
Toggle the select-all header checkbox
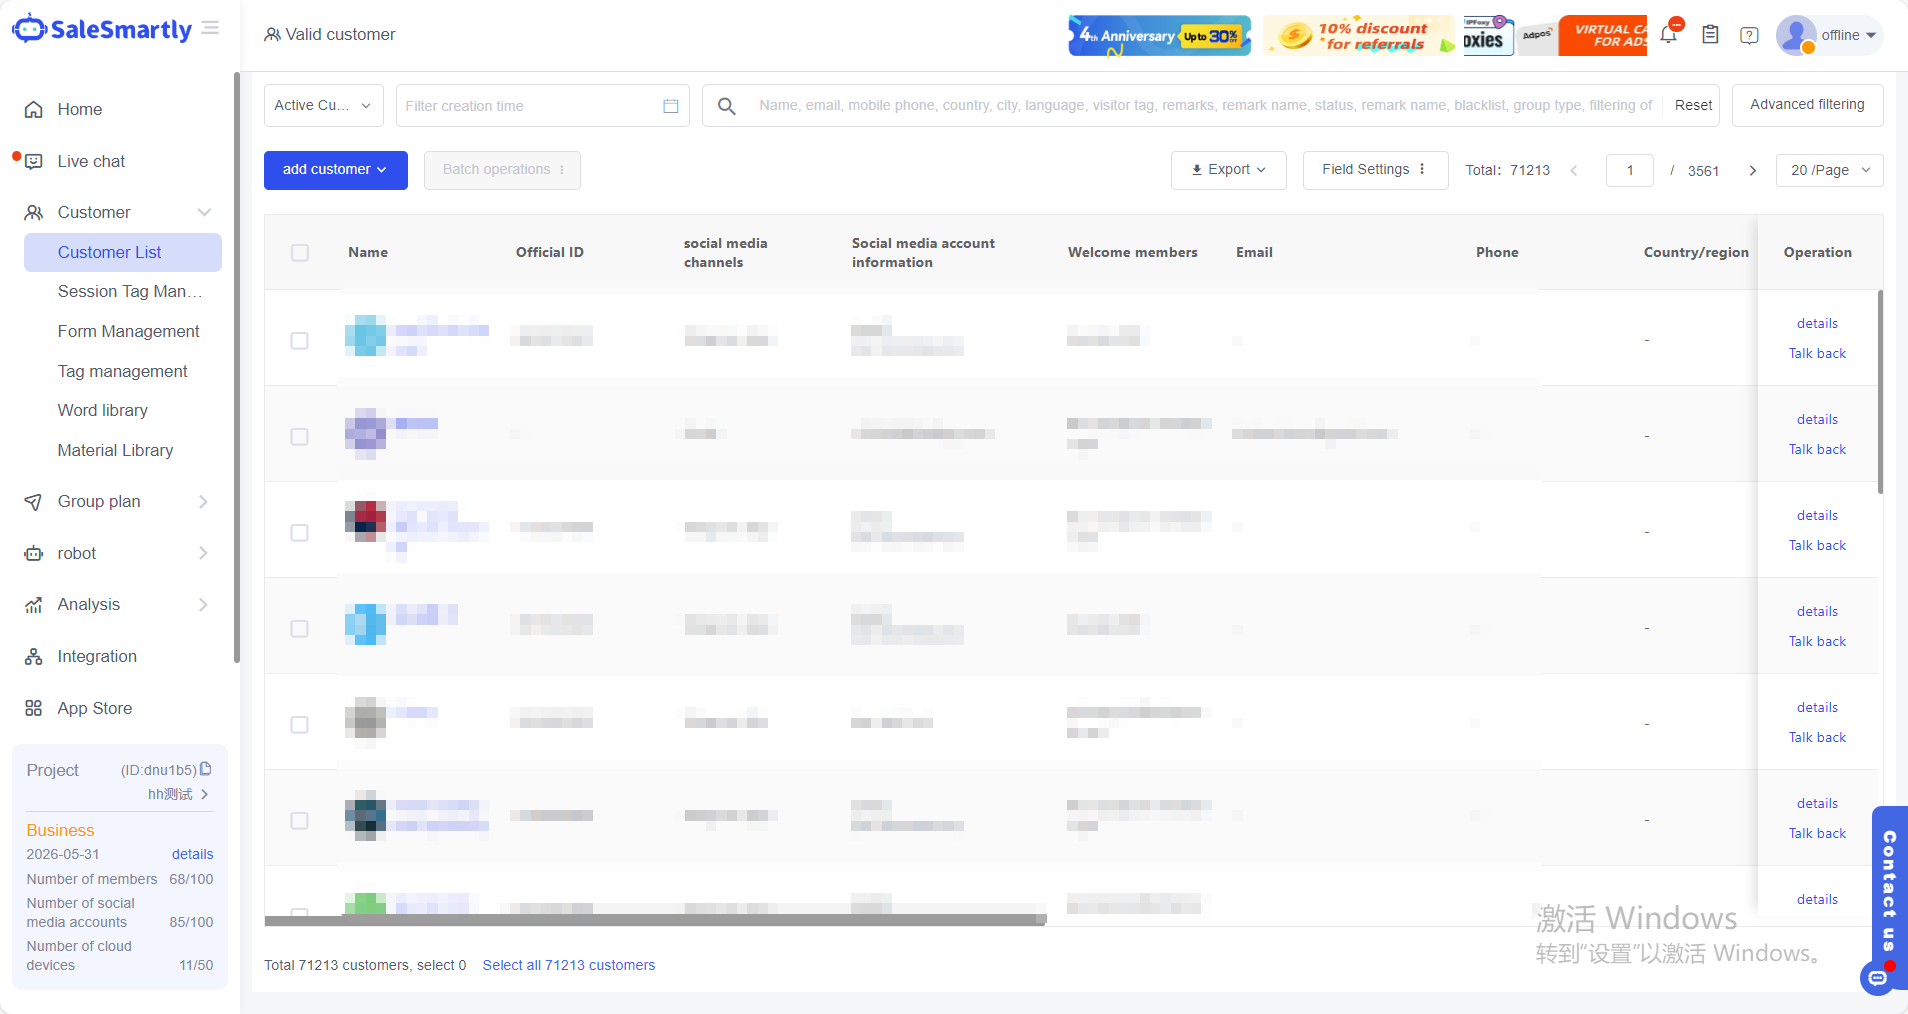(300, 253)
